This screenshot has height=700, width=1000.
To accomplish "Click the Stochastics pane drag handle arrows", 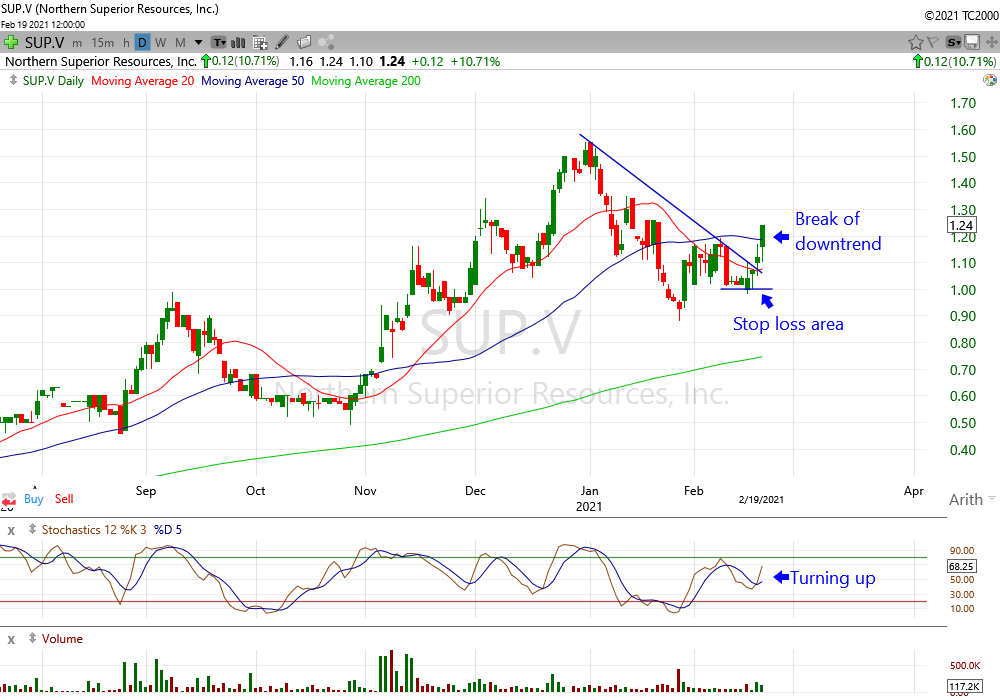I will tap(32, 529).
